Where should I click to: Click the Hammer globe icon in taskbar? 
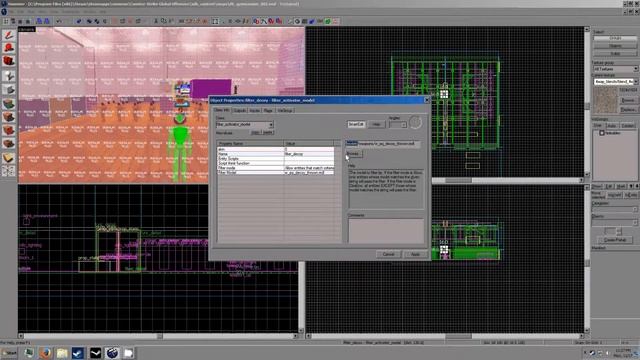[x=112, y=353]
